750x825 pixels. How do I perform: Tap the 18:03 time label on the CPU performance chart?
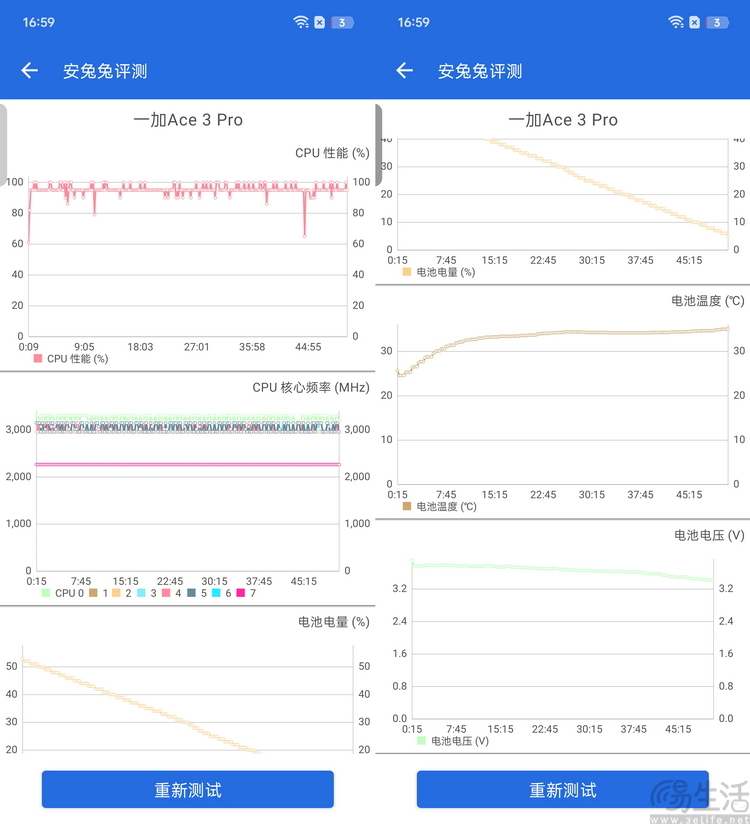coord(140,347)
